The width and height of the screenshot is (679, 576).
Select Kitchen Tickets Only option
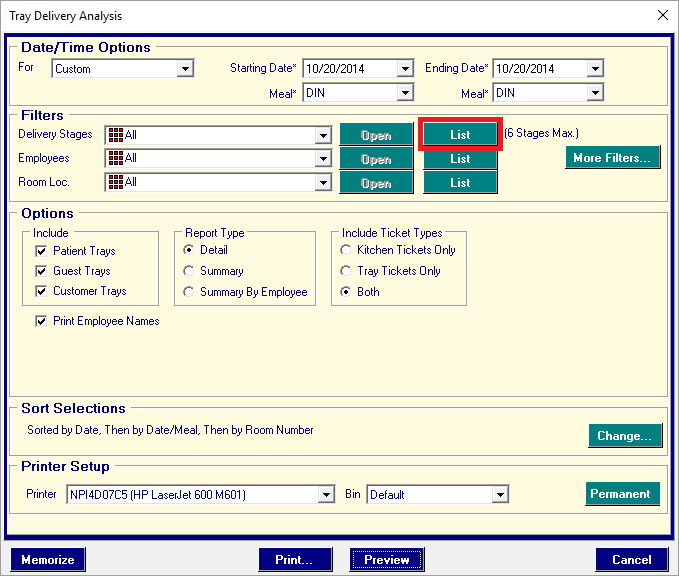pyautogui.click(x=346, y=250)
